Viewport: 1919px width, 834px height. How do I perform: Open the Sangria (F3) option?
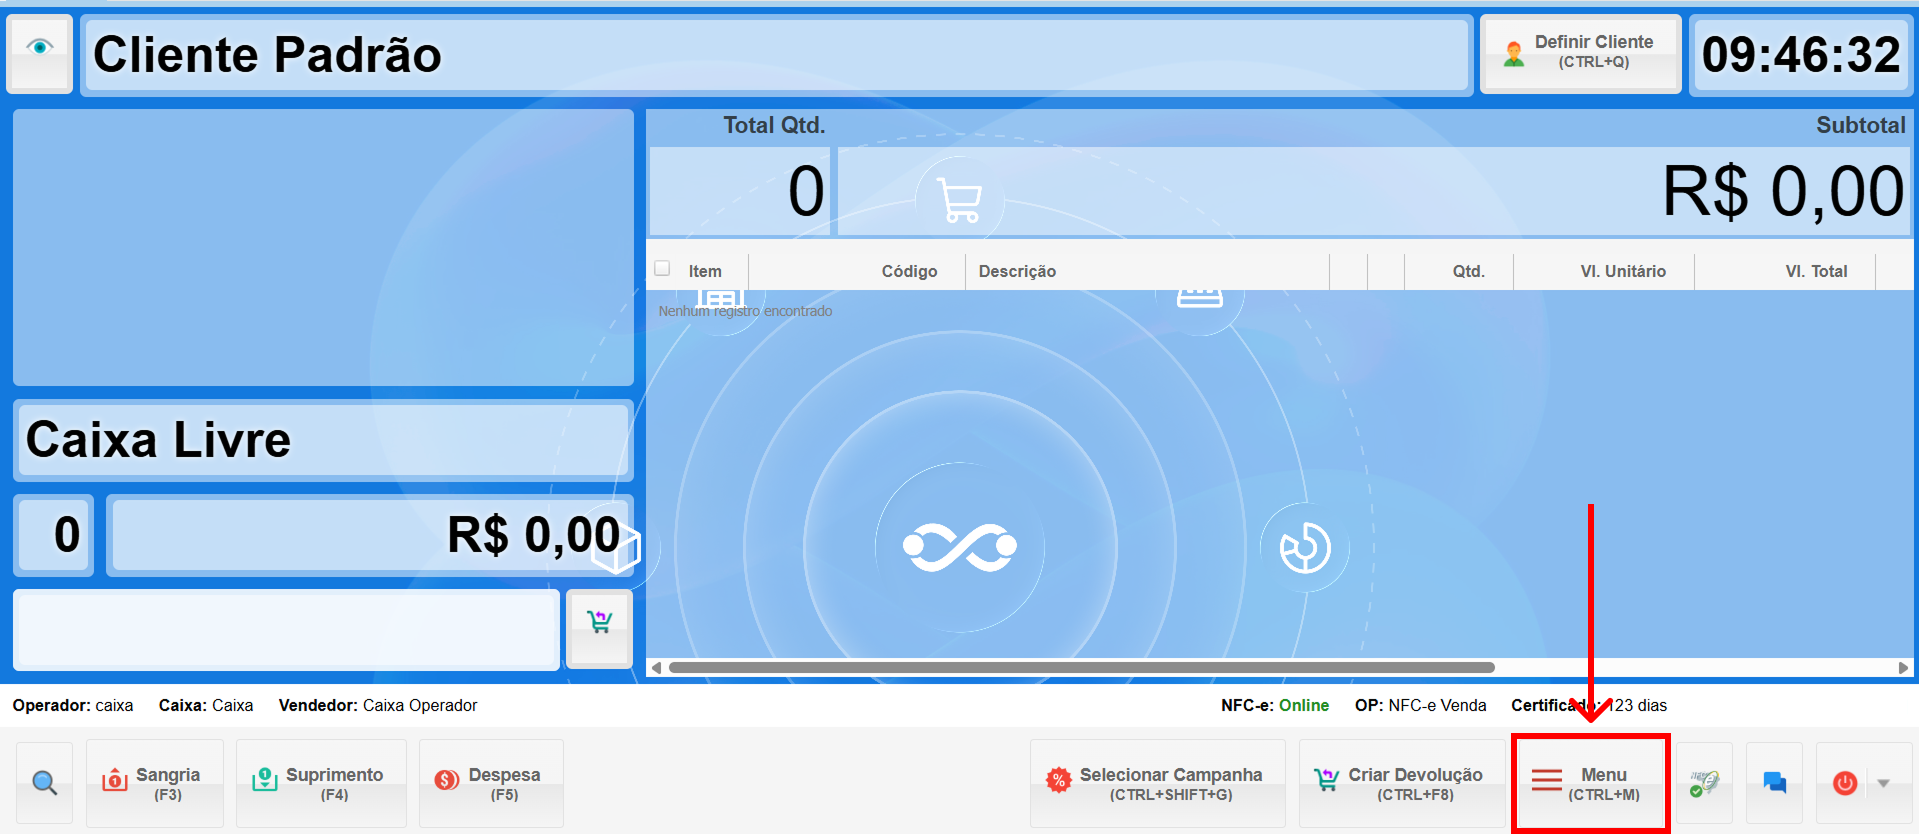click(154, 783)
